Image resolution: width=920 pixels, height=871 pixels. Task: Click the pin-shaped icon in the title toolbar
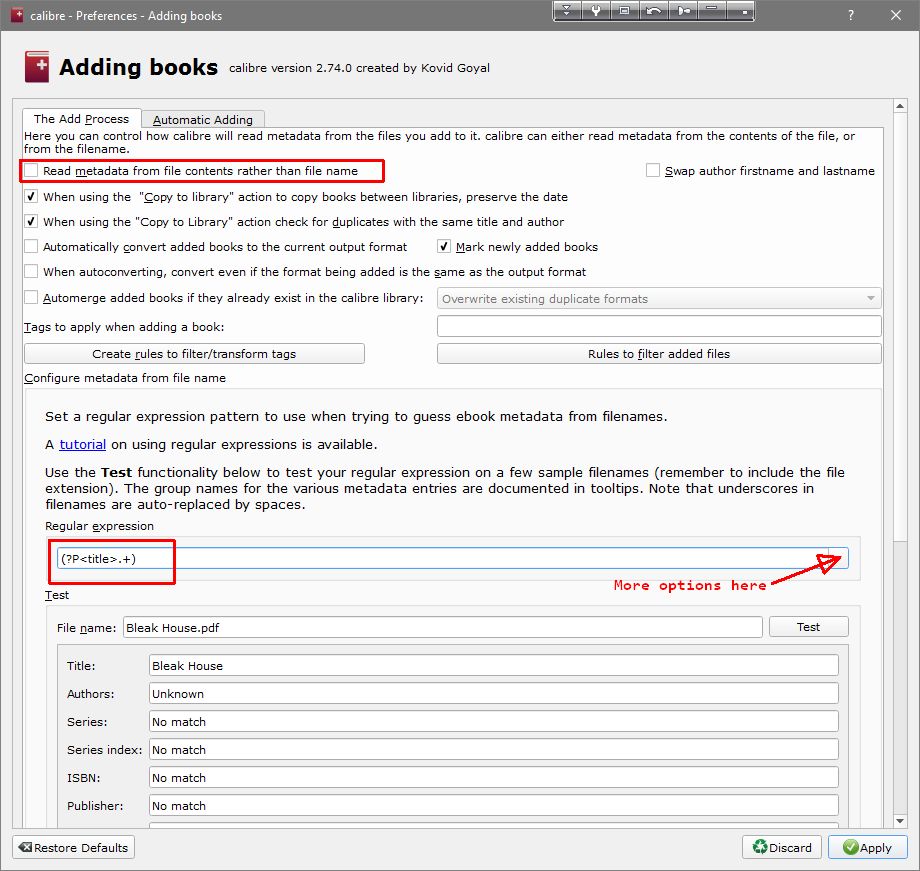click(x=683, y=11)
